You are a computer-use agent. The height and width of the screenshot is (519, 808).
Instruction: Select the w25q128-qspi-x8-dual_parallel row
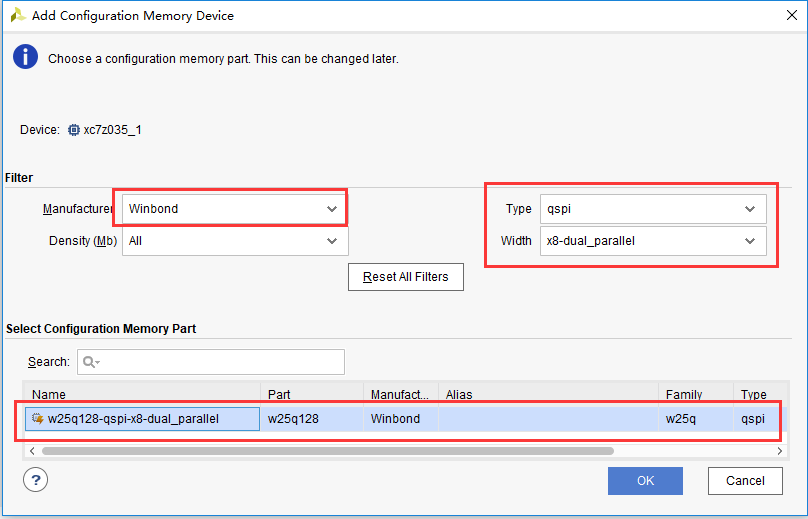pos(406,419)
